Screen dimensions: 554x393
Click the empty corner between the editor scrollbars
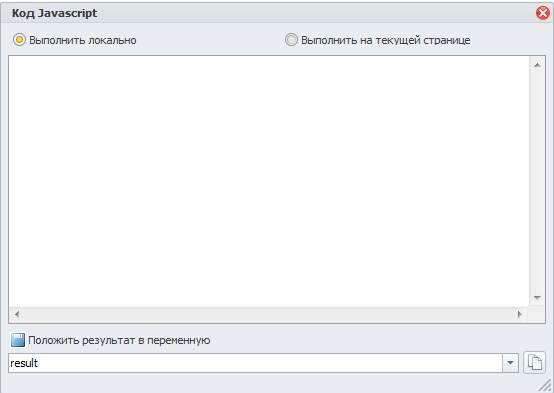537,315
